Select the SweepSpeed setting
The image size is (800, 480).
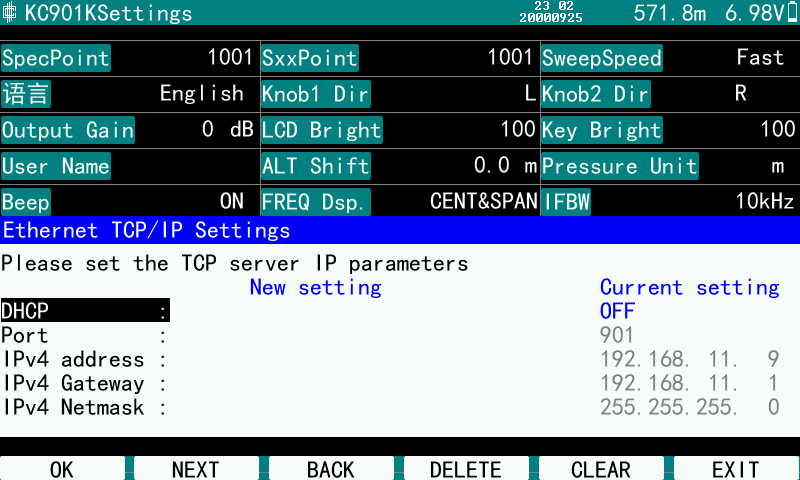coord(602,58)
